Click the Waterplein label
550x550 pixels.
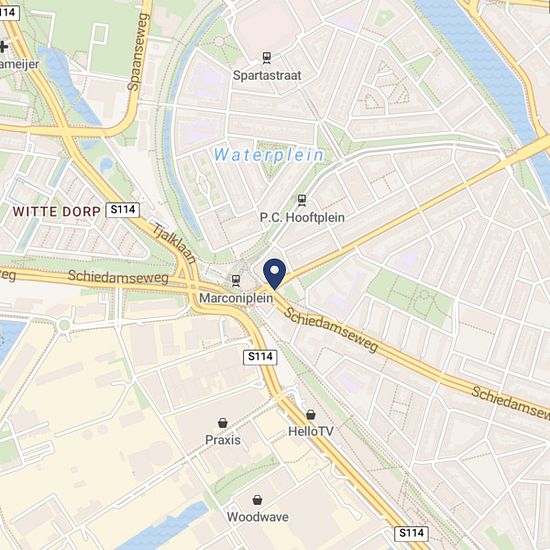pyautogui.click(x=268, y=155)
